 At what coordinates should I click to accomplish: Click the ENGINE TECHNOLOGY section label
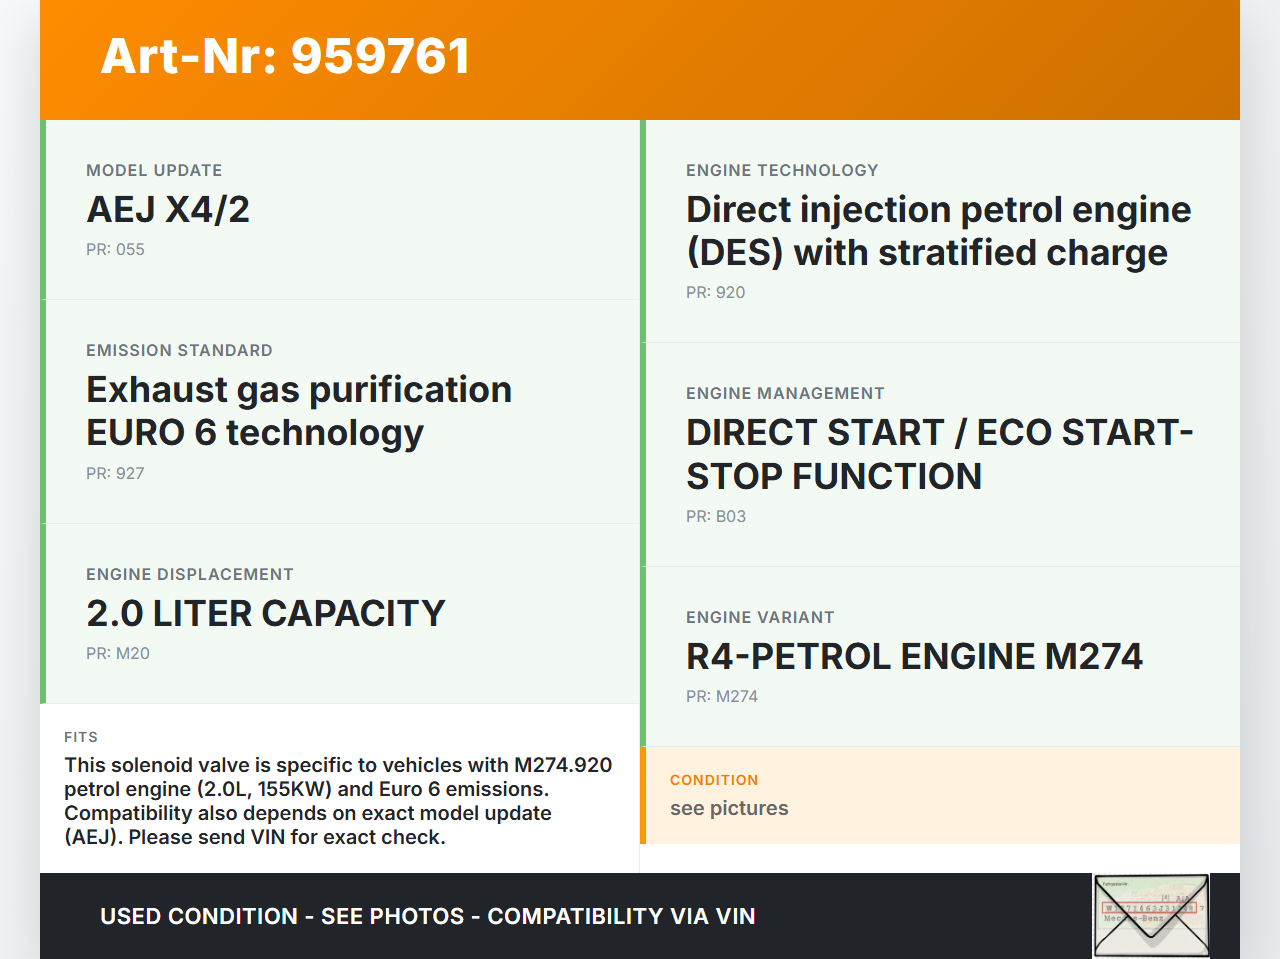782,171
